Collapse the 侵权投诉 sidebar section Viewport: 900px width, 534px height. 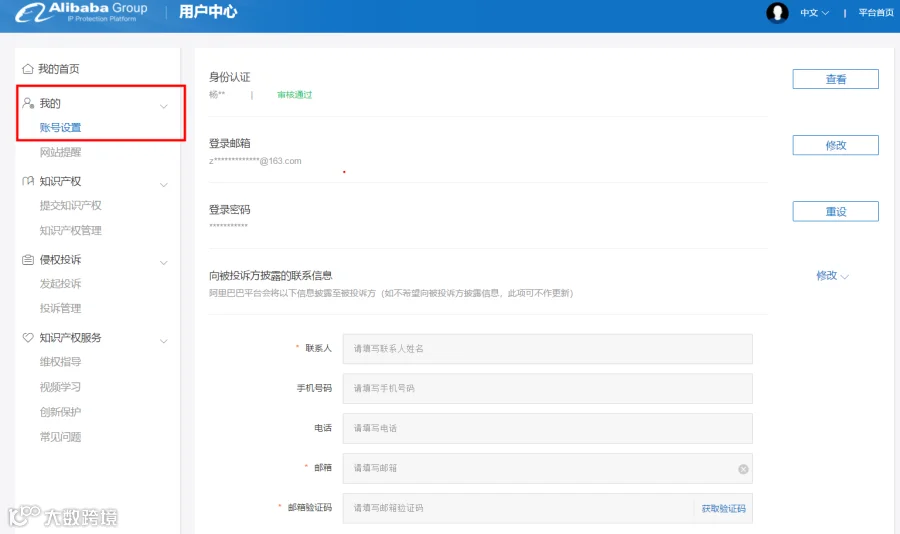pos(164,262)
